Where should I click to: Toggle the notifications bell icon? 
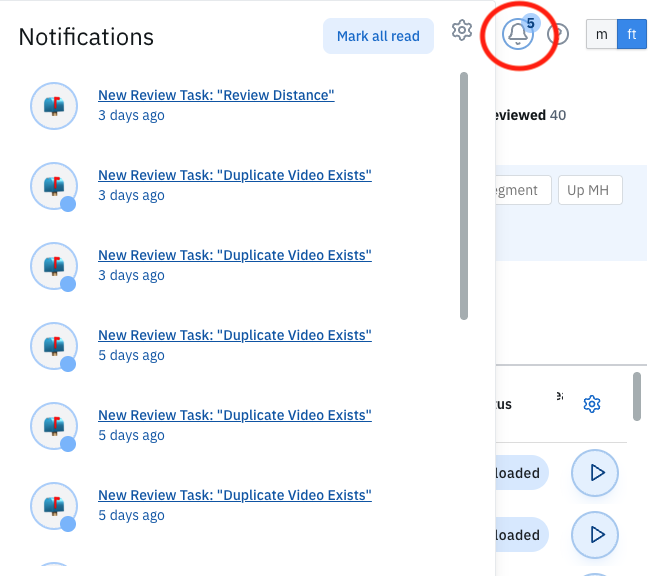518,34
